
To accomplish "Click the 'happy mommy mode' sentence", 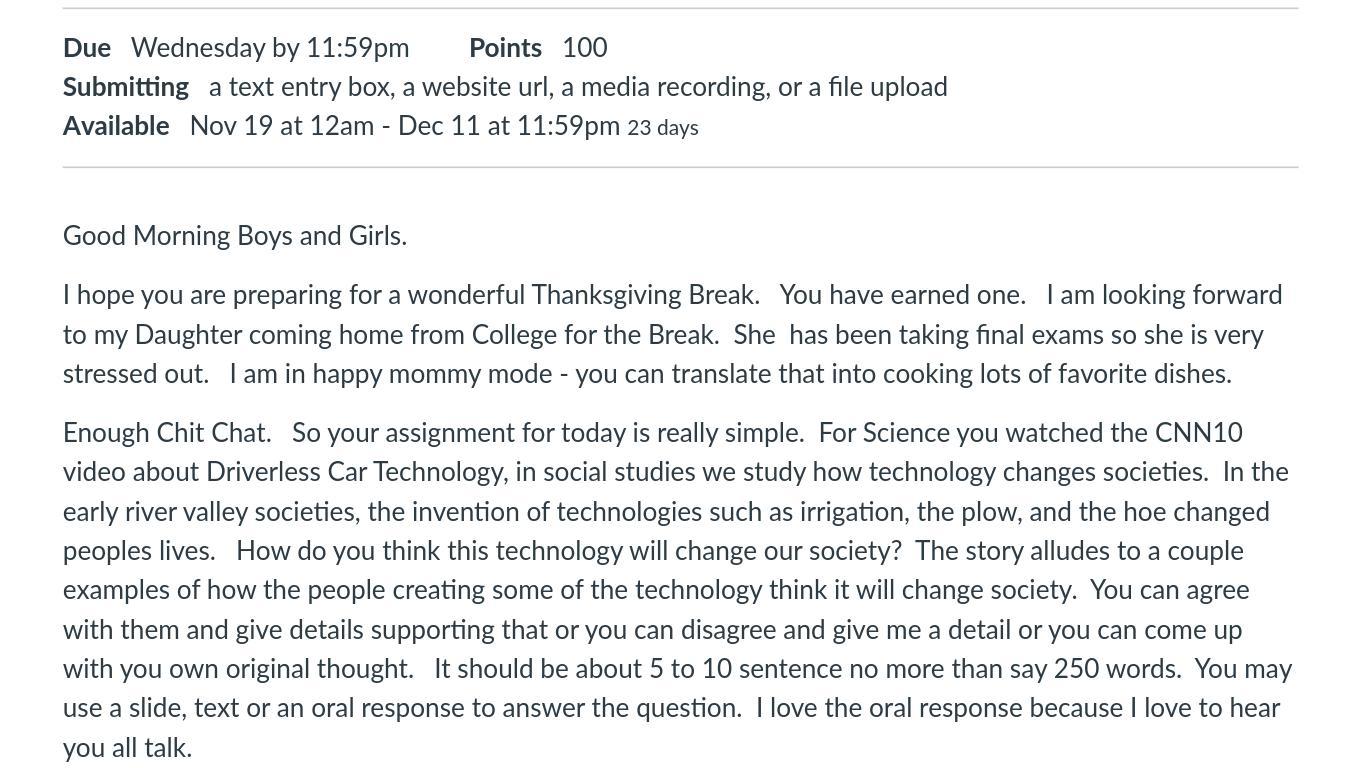I will [730, 374].
